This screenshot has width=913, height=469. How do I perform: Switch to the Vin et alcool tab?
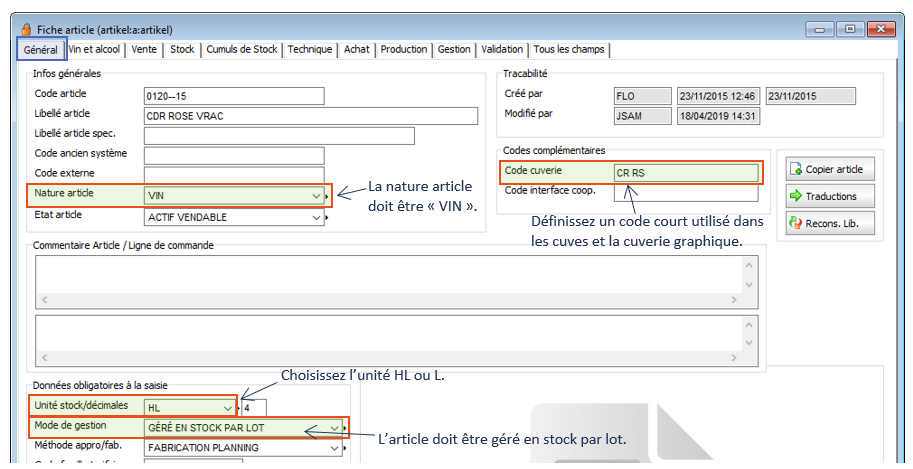[x=96, y=49]
